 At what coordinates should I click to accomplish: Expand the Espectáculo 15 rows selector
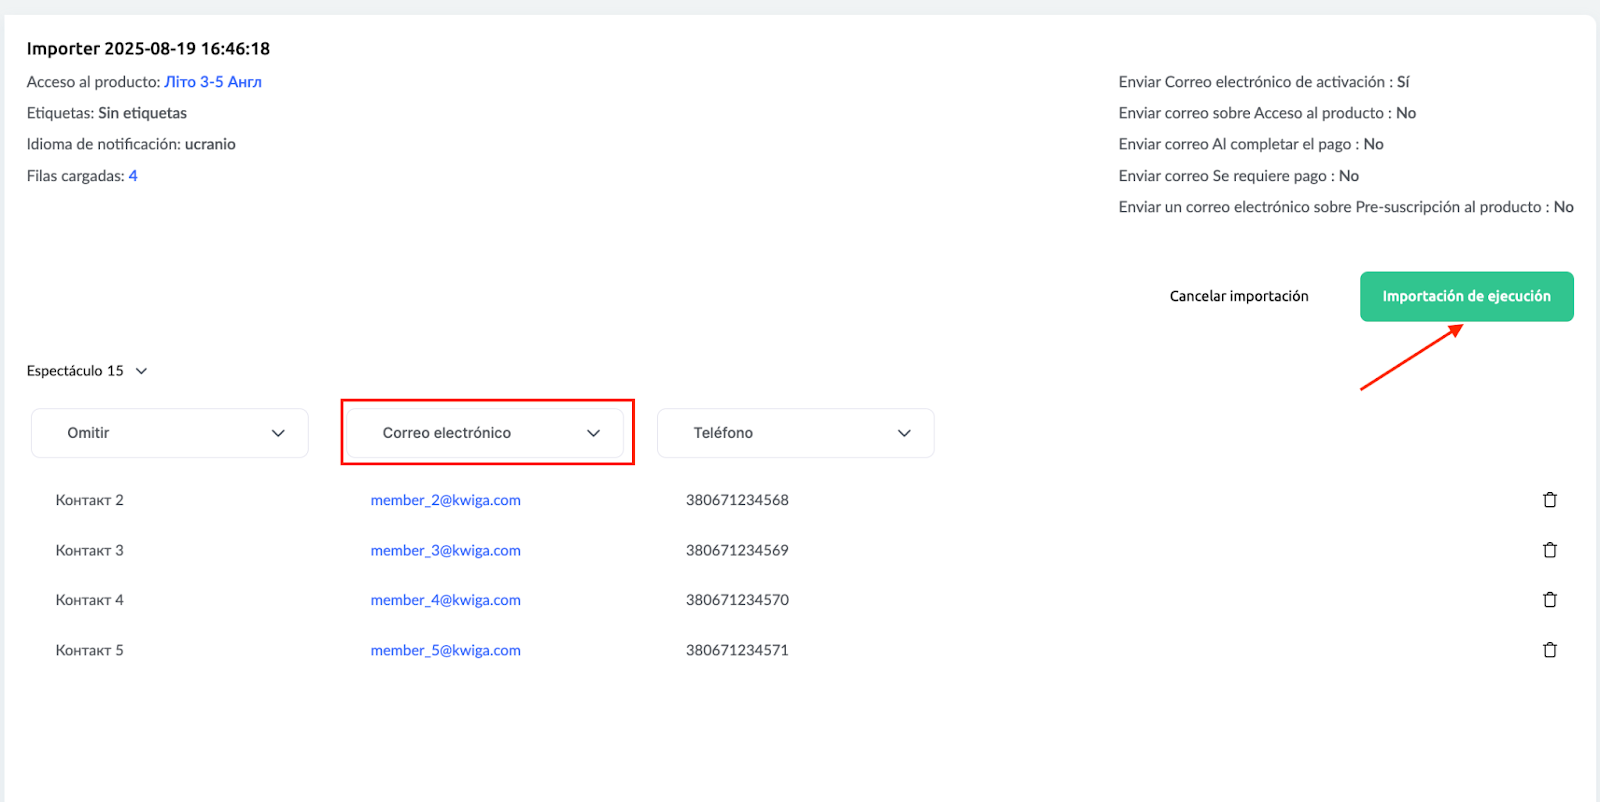87,371
